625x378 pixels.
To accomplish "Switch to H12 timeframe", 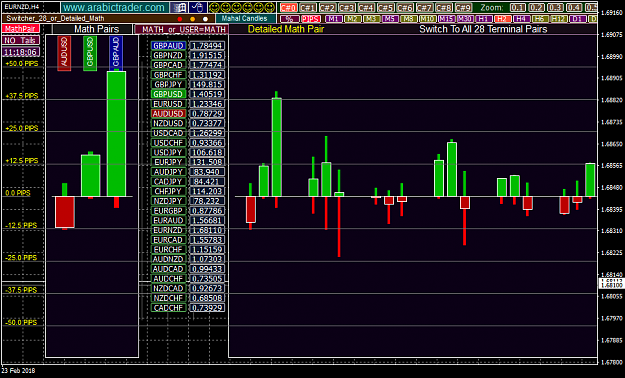I will (x=558, y=19).
